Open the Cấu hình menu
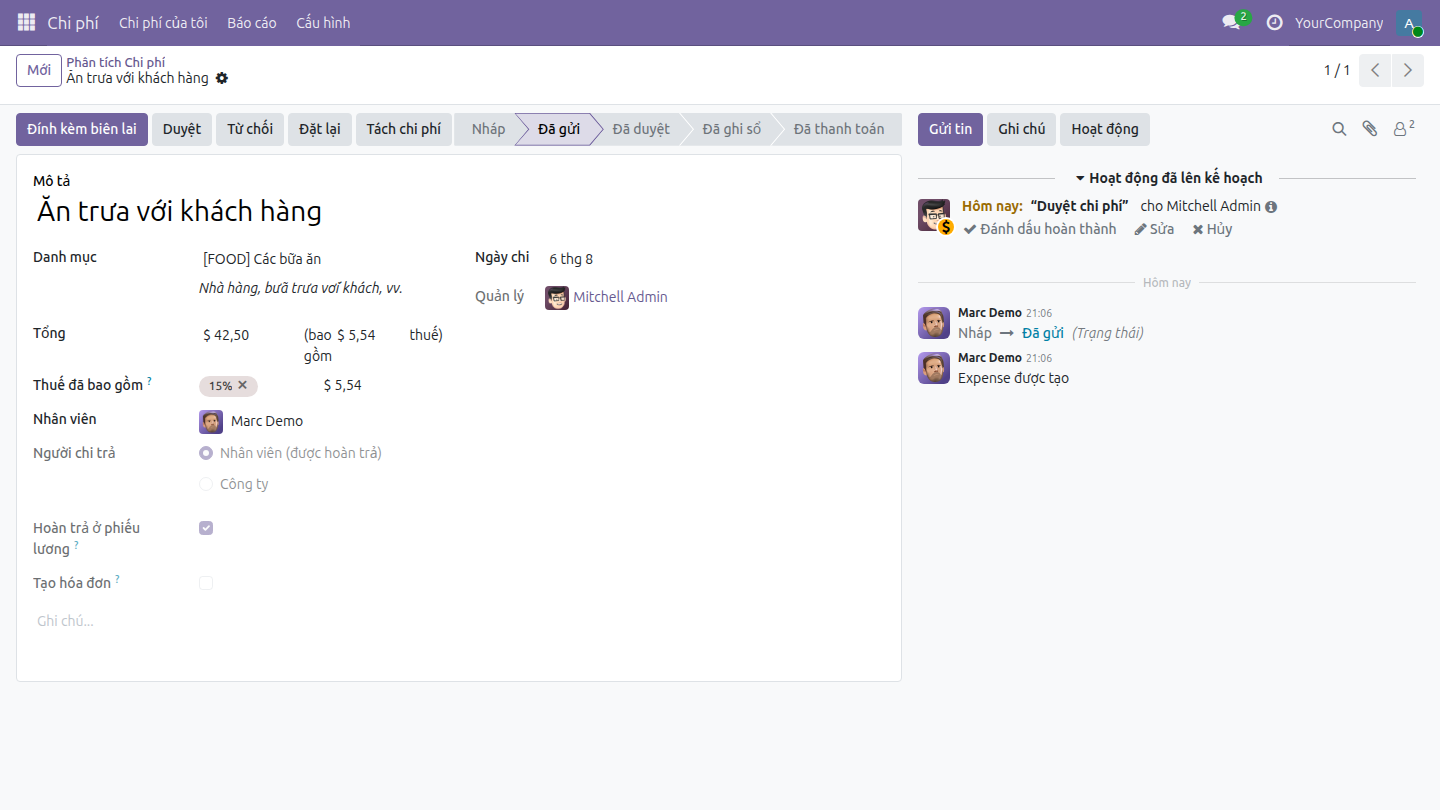 [323, 22]
